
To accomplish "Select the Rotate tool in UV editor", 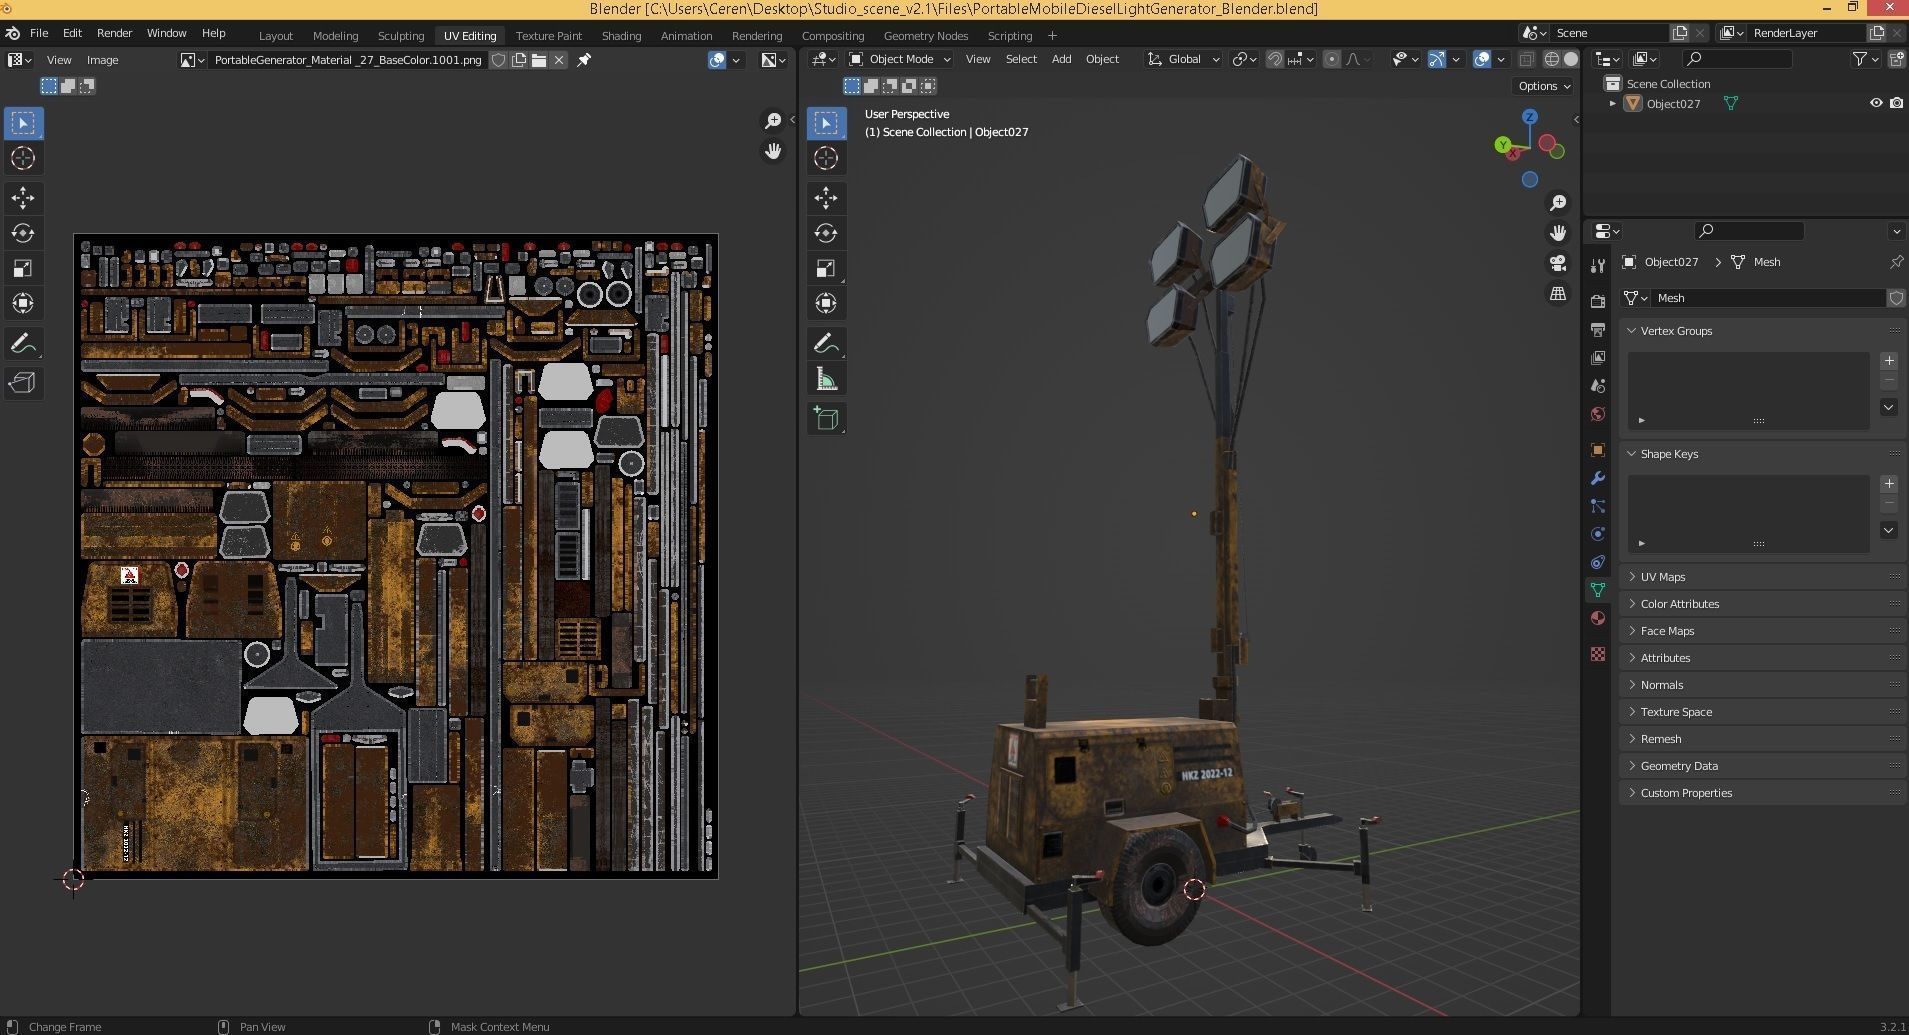I will [x=23, y=233].
